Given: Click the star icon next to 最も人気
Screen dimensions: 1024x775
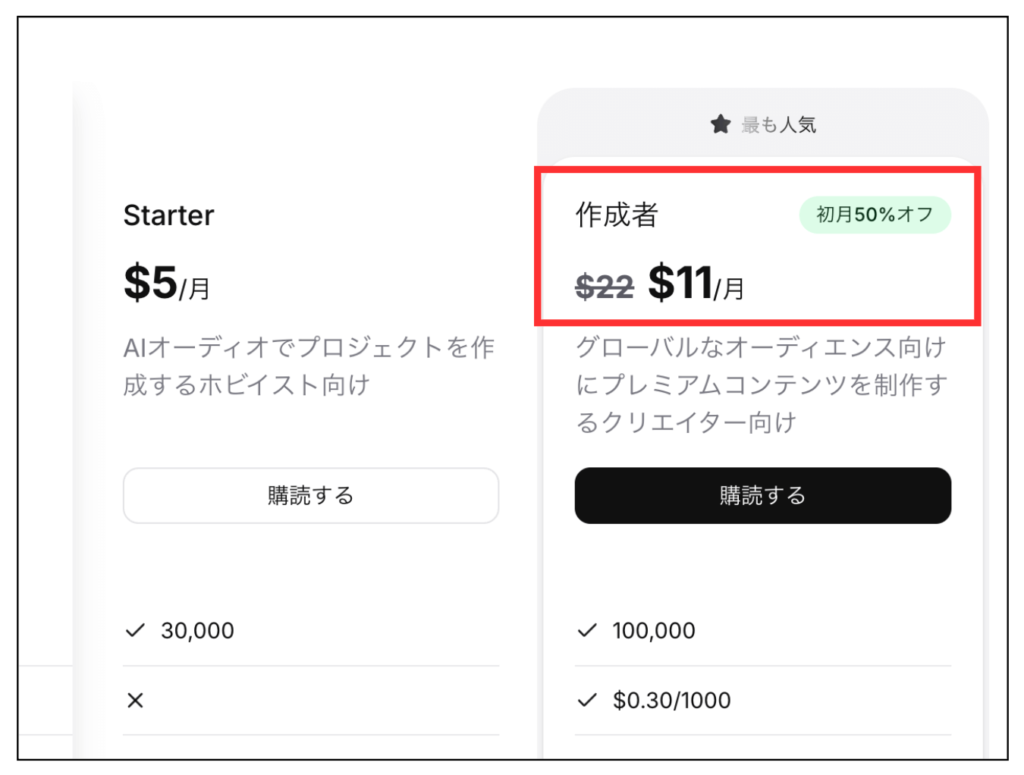Looking at the screenshot, I should point(722,123).
